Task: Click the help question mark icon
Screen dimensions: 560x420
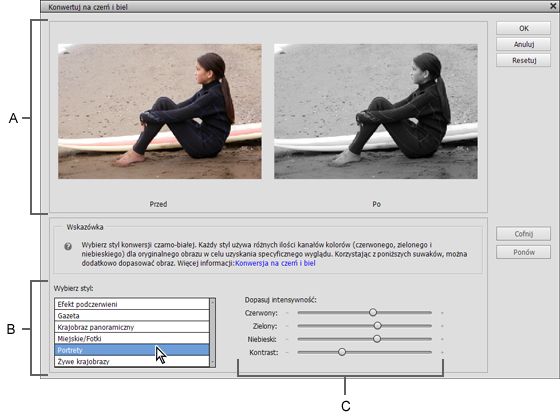Action: [68, 246]
